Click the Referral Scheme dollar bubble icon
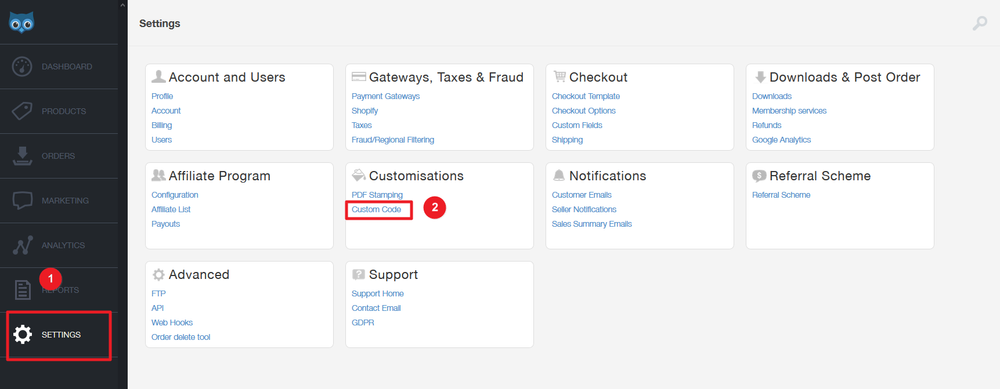The width and height of the screenshot is (1000, 389). click(x=759, y=175)
